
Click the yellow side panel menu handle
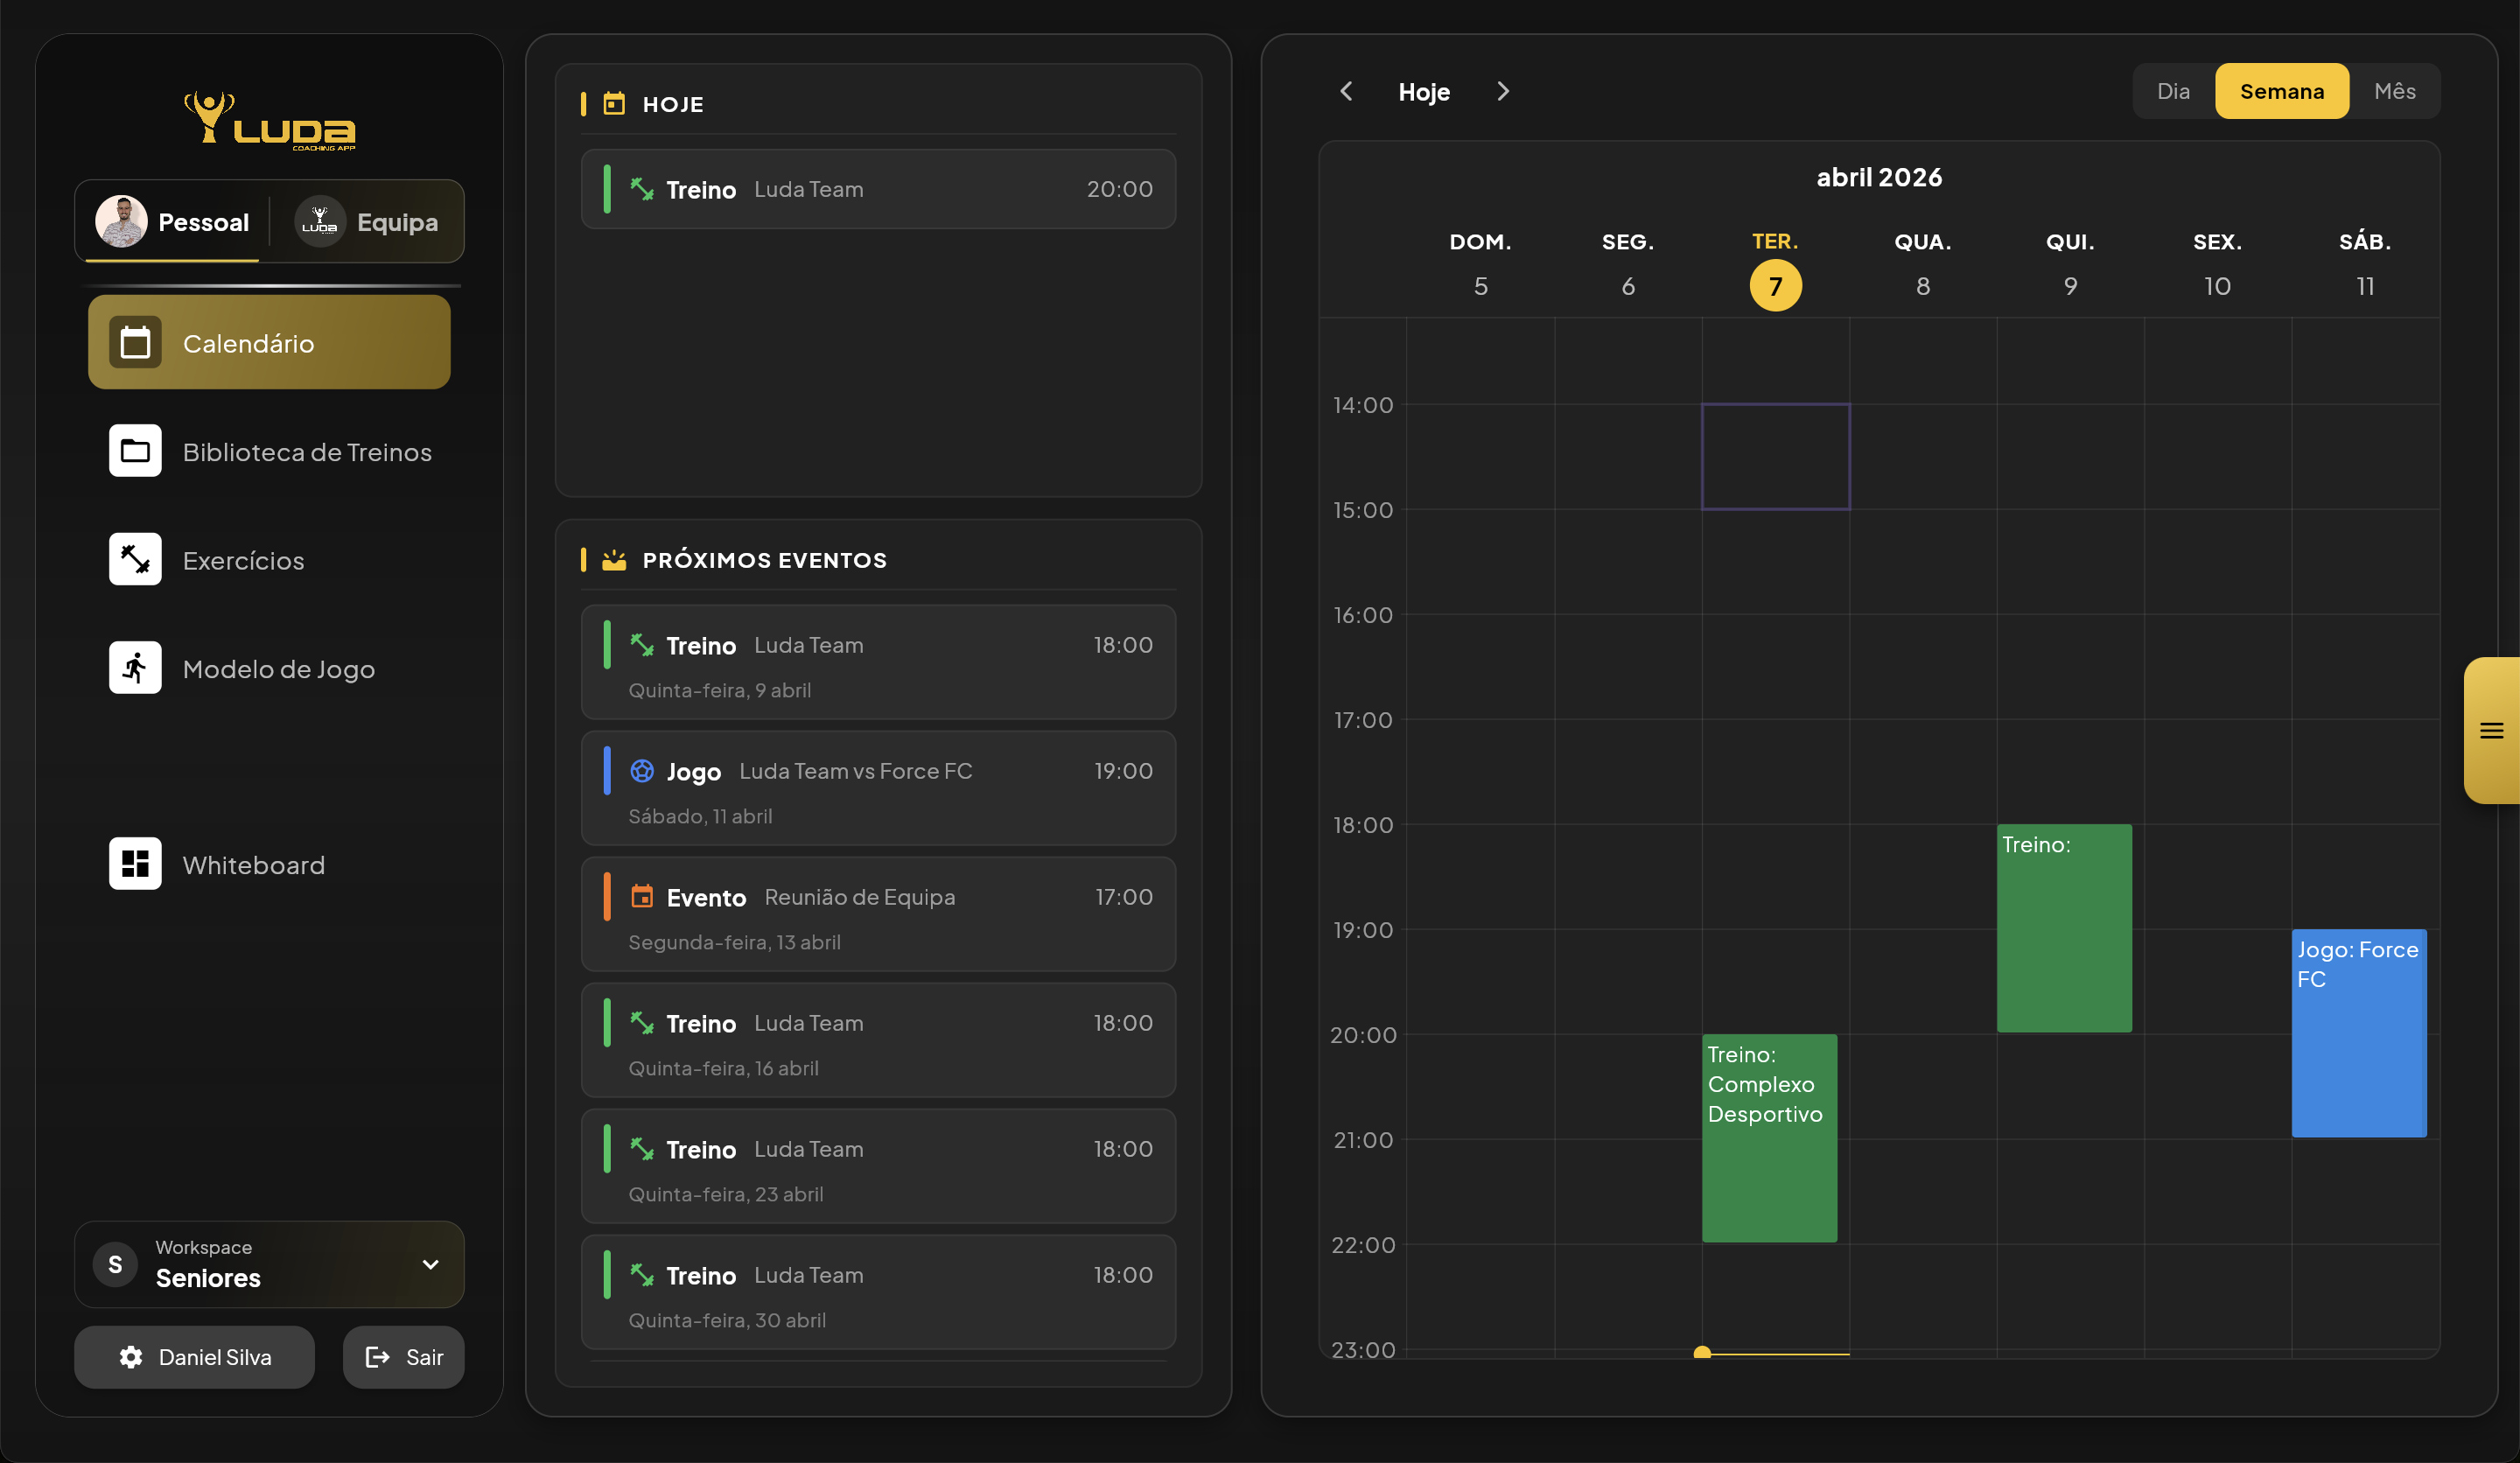[x=2491, y=731]
